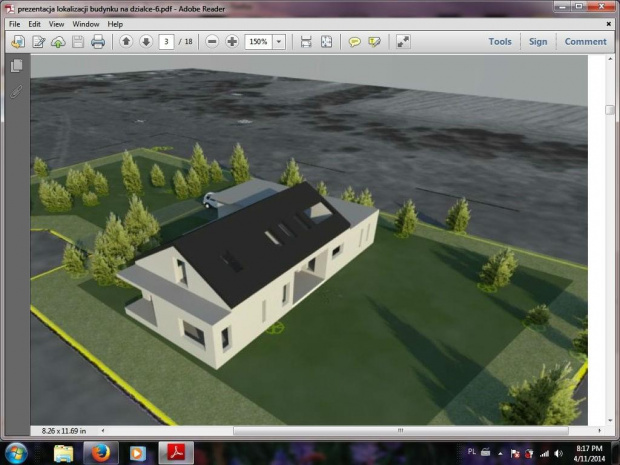Switch to read mode view

(403, 42)
